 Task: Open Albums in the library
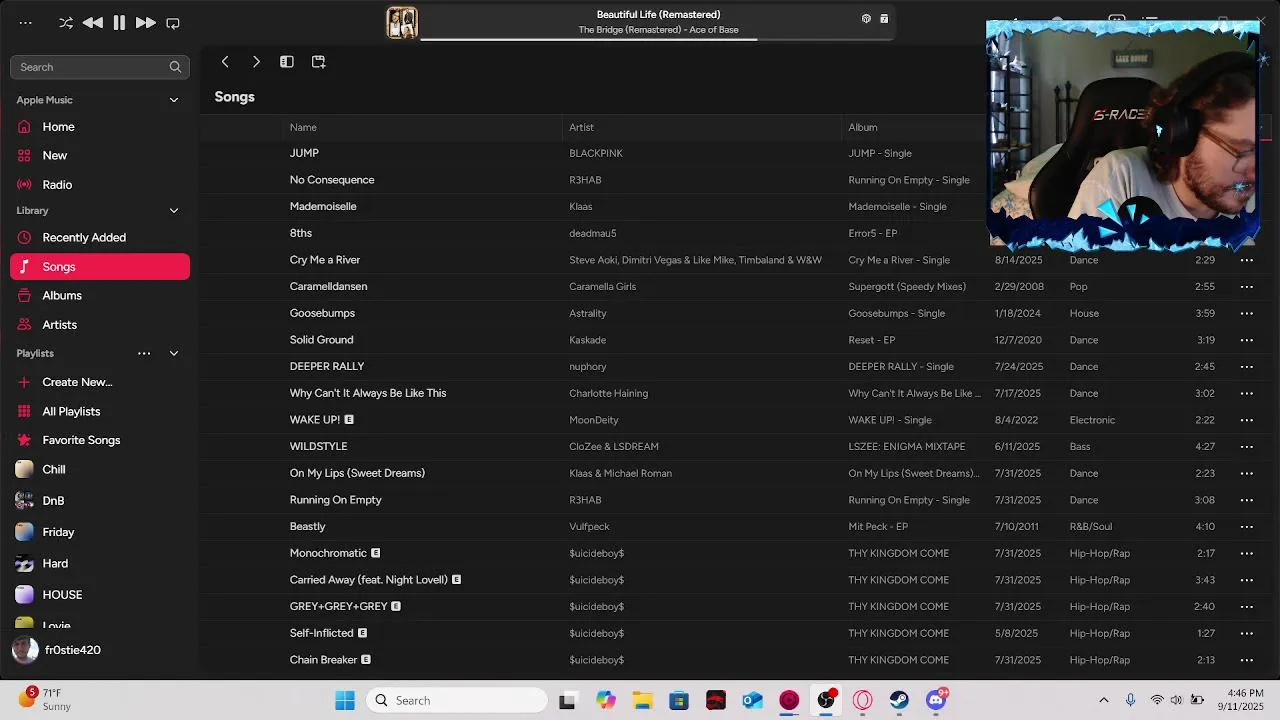(x=99, y=296)
